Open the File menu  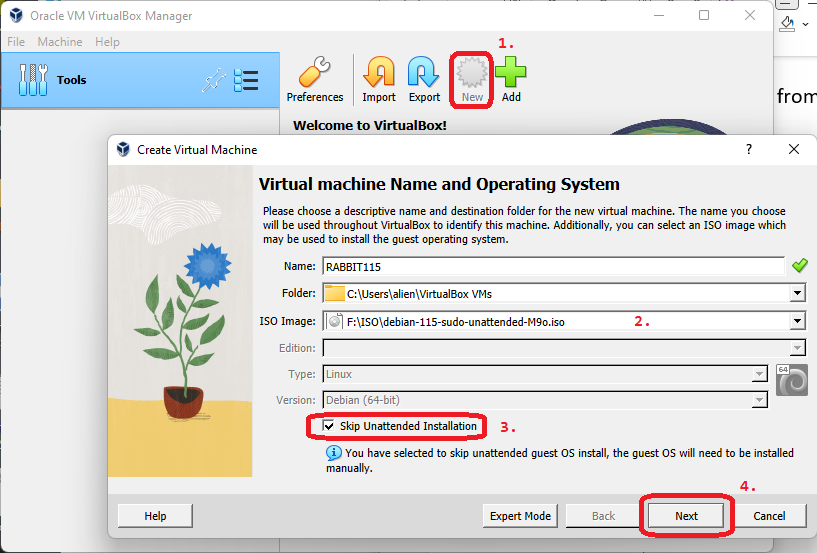pyautogui.click(x=16, y=42)
